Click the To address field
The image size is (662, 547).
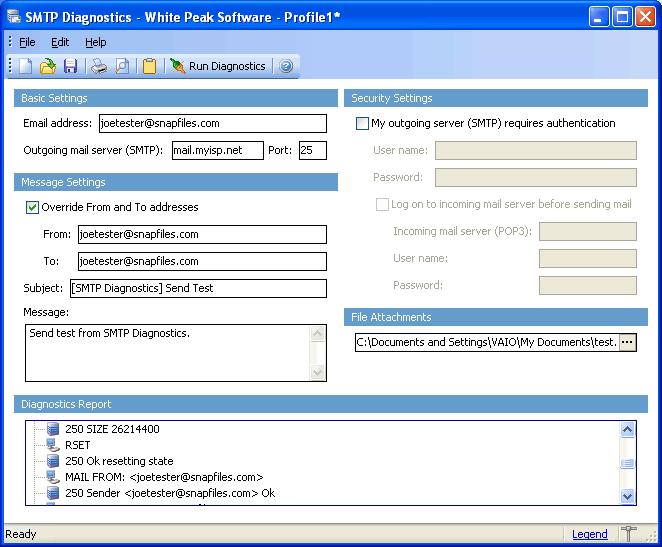click(202, 262)
